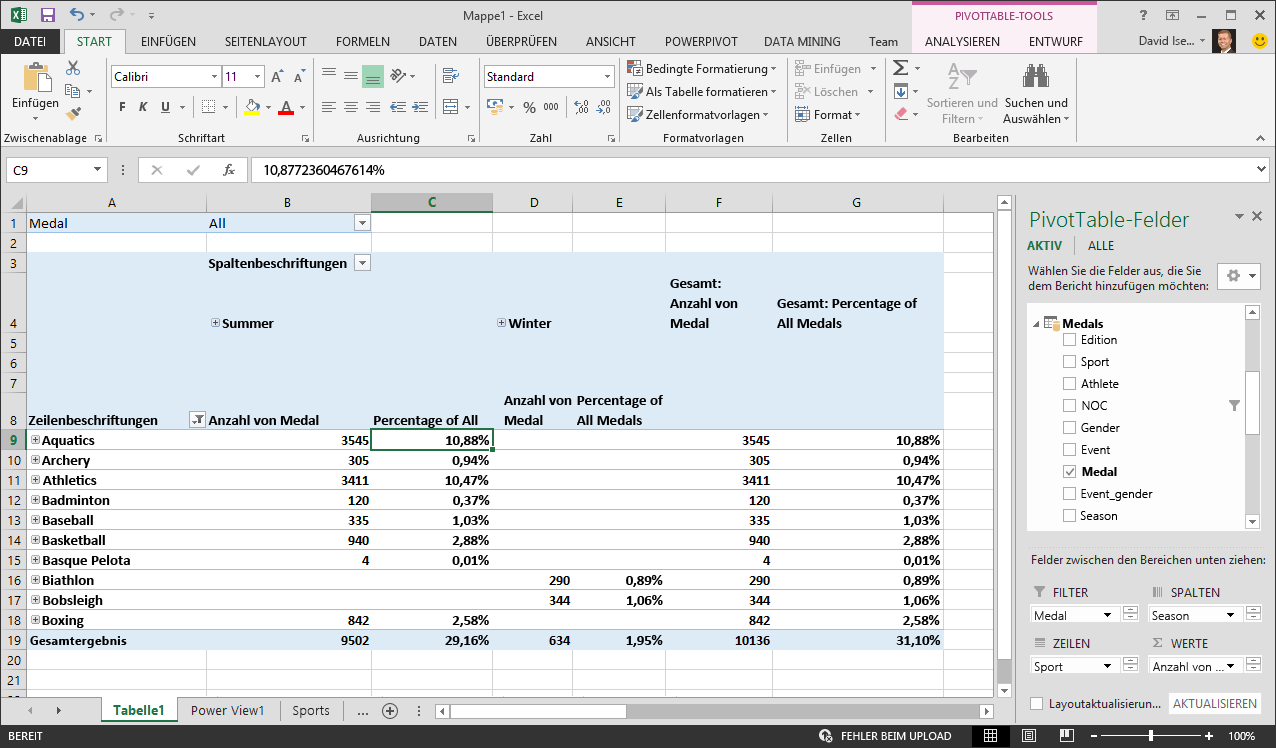Open the Zeilenbeschriftungen filter dropdown

click(197, 421)
